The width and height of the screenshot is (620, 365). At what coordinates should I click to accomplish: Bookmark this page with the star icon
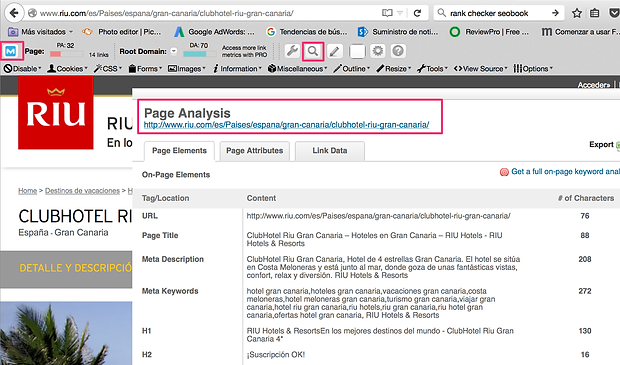(x=577, y=13)
